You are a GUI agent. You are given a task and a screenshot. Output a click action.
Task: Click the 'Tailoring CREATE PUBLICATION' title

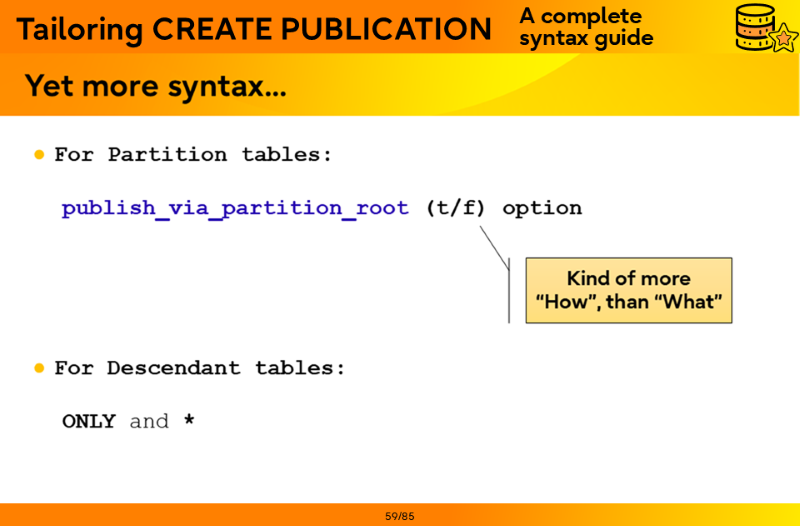coord(254,29)
